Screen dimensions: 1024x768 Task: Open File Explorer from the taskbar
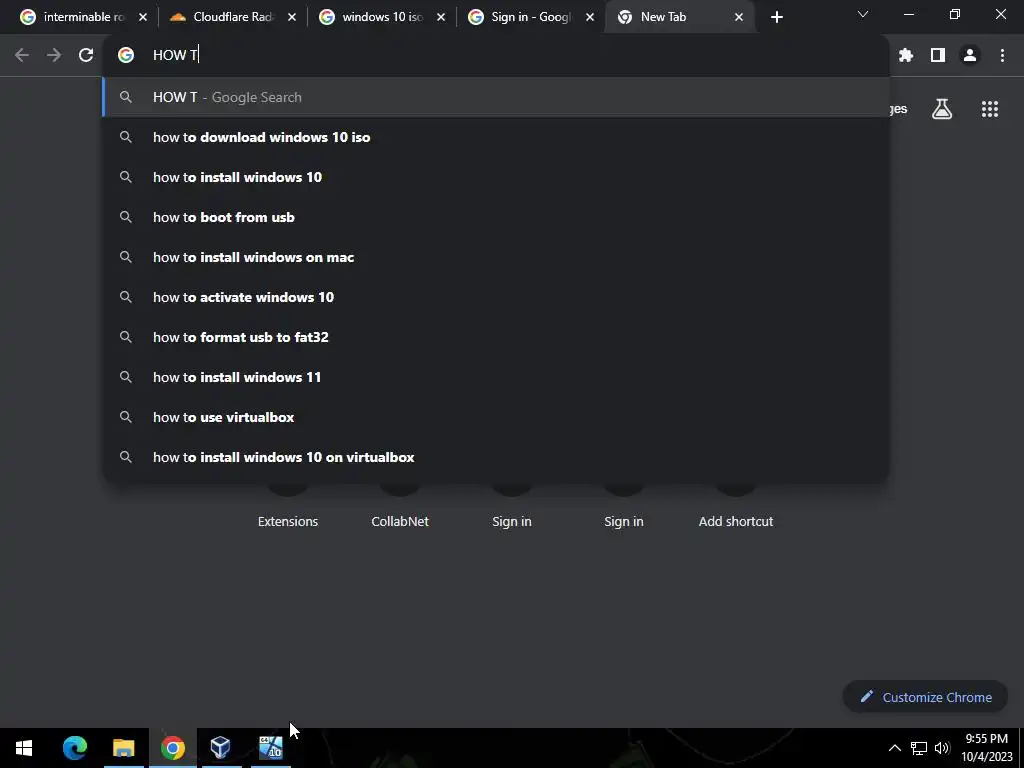click(x=123, y=748)
